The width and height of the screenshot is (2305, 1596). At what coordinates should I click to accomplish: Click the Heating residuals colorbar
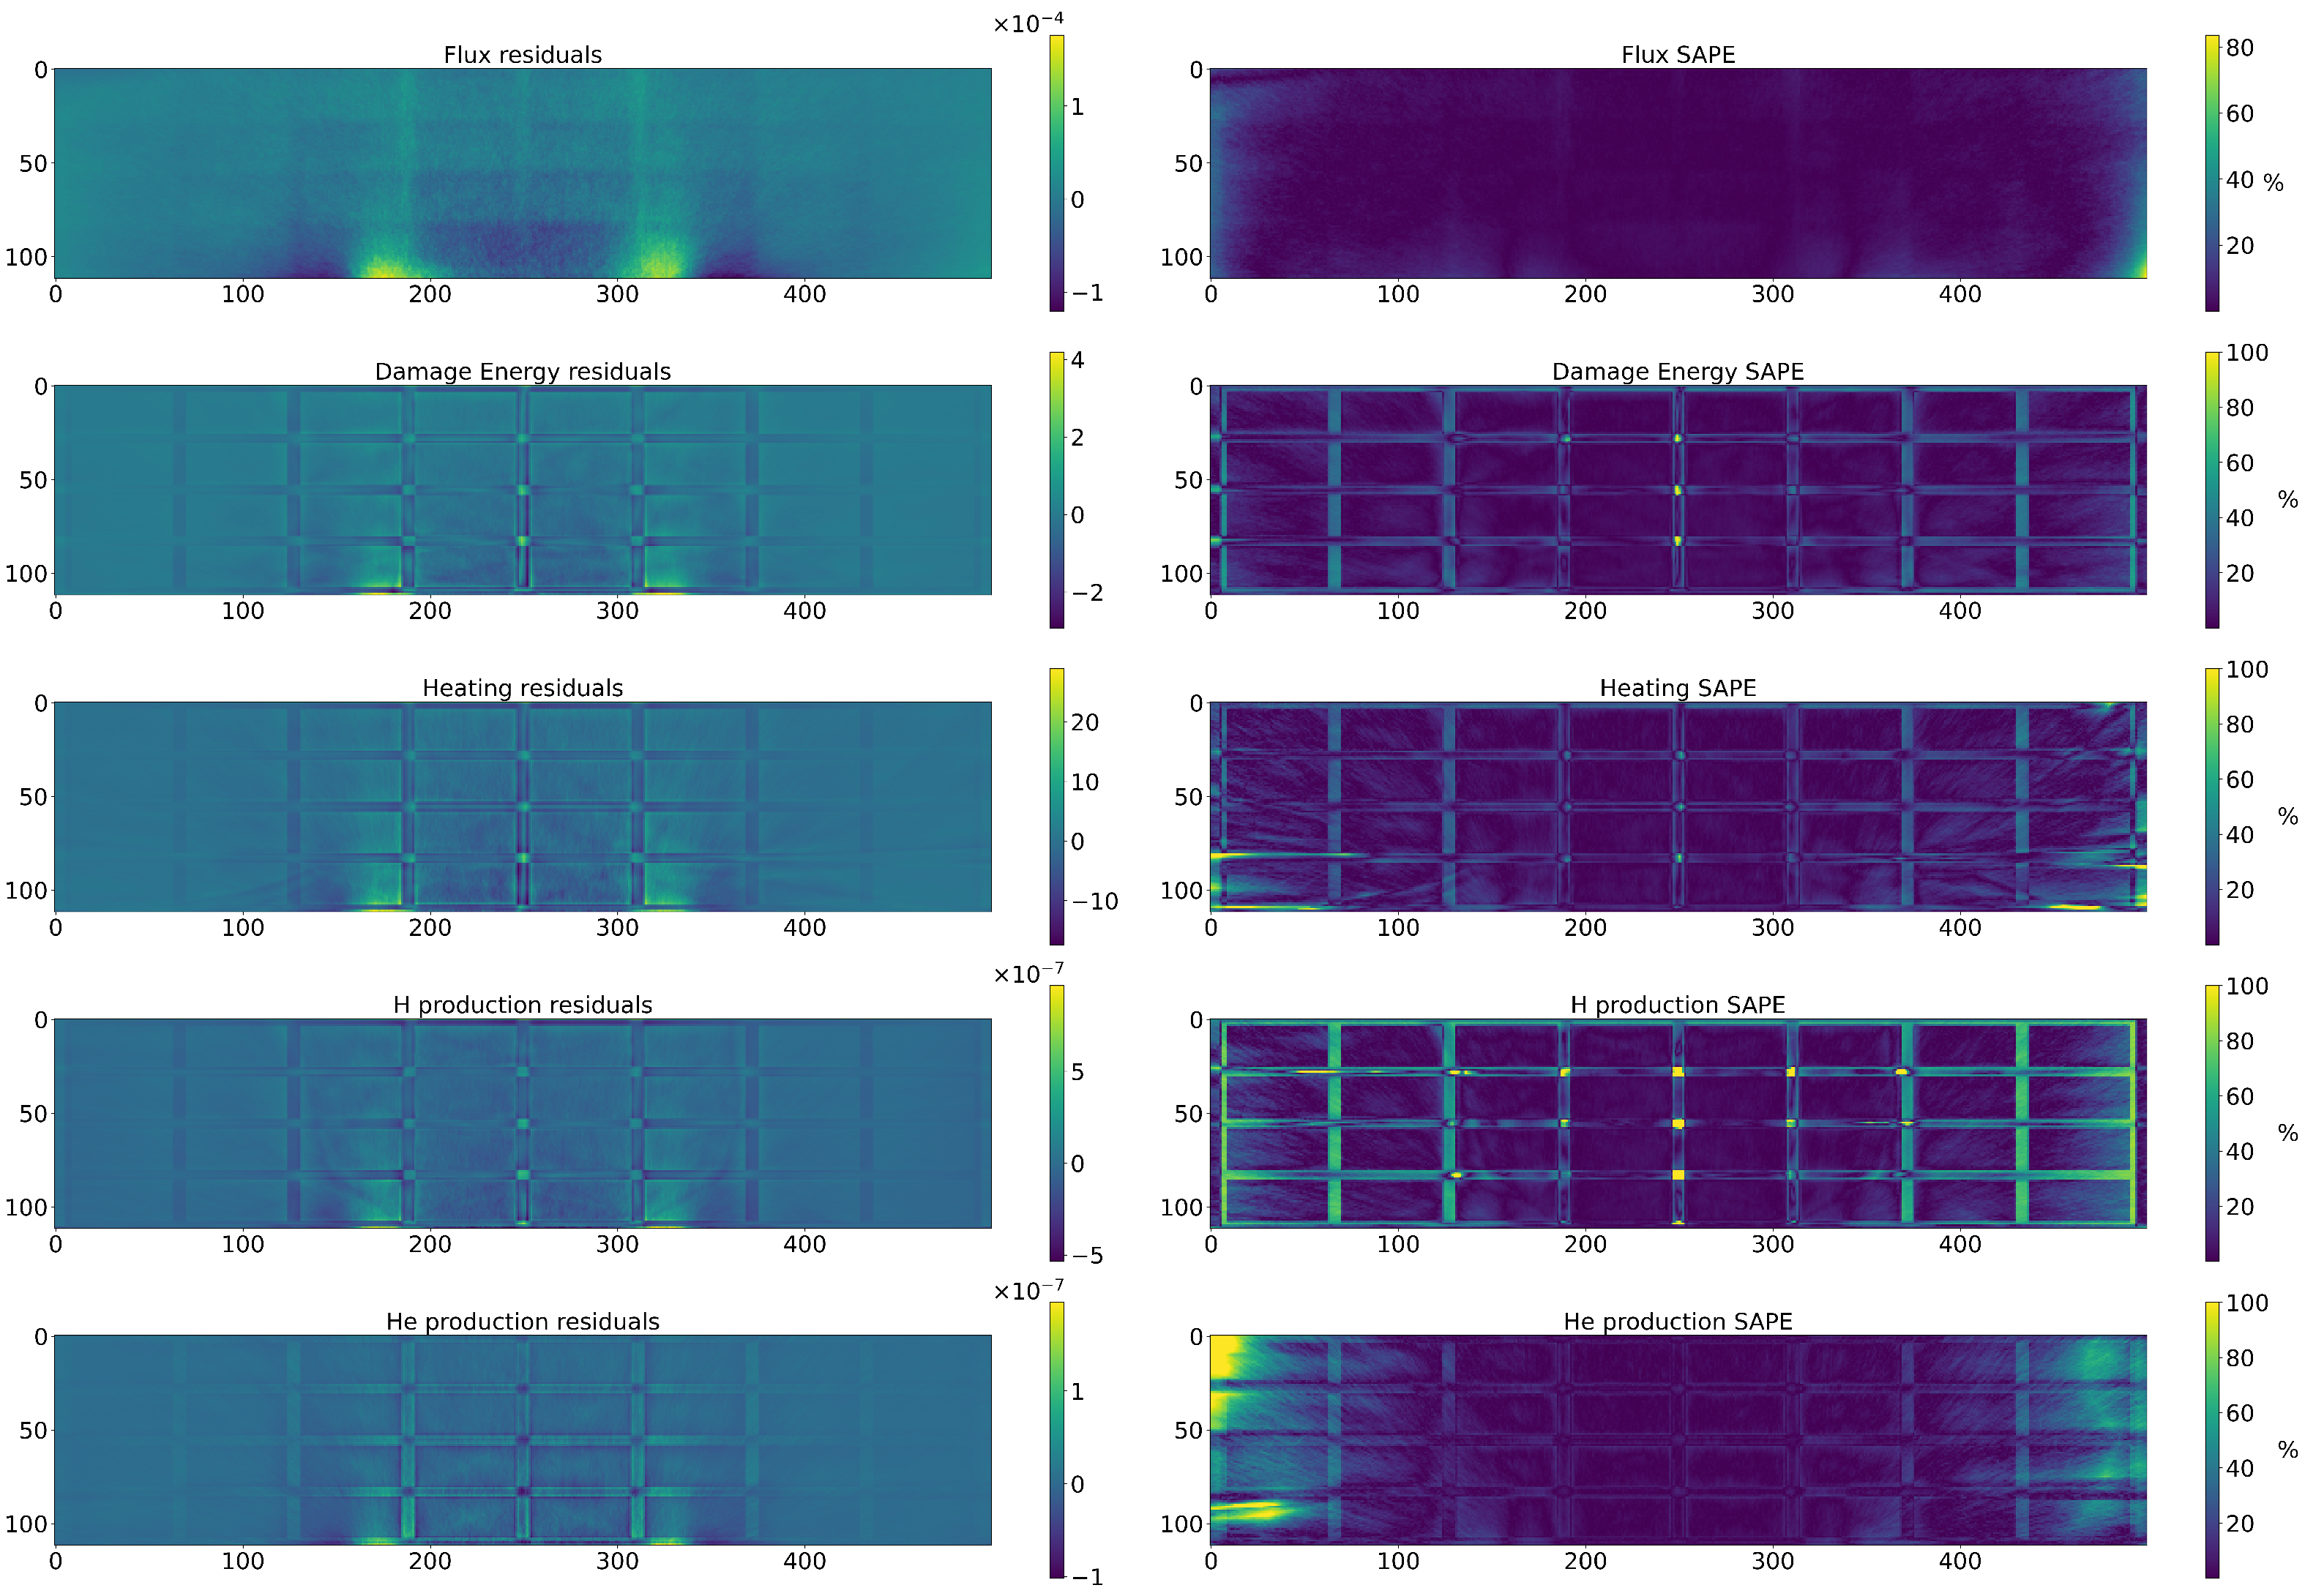[1056, 806]
